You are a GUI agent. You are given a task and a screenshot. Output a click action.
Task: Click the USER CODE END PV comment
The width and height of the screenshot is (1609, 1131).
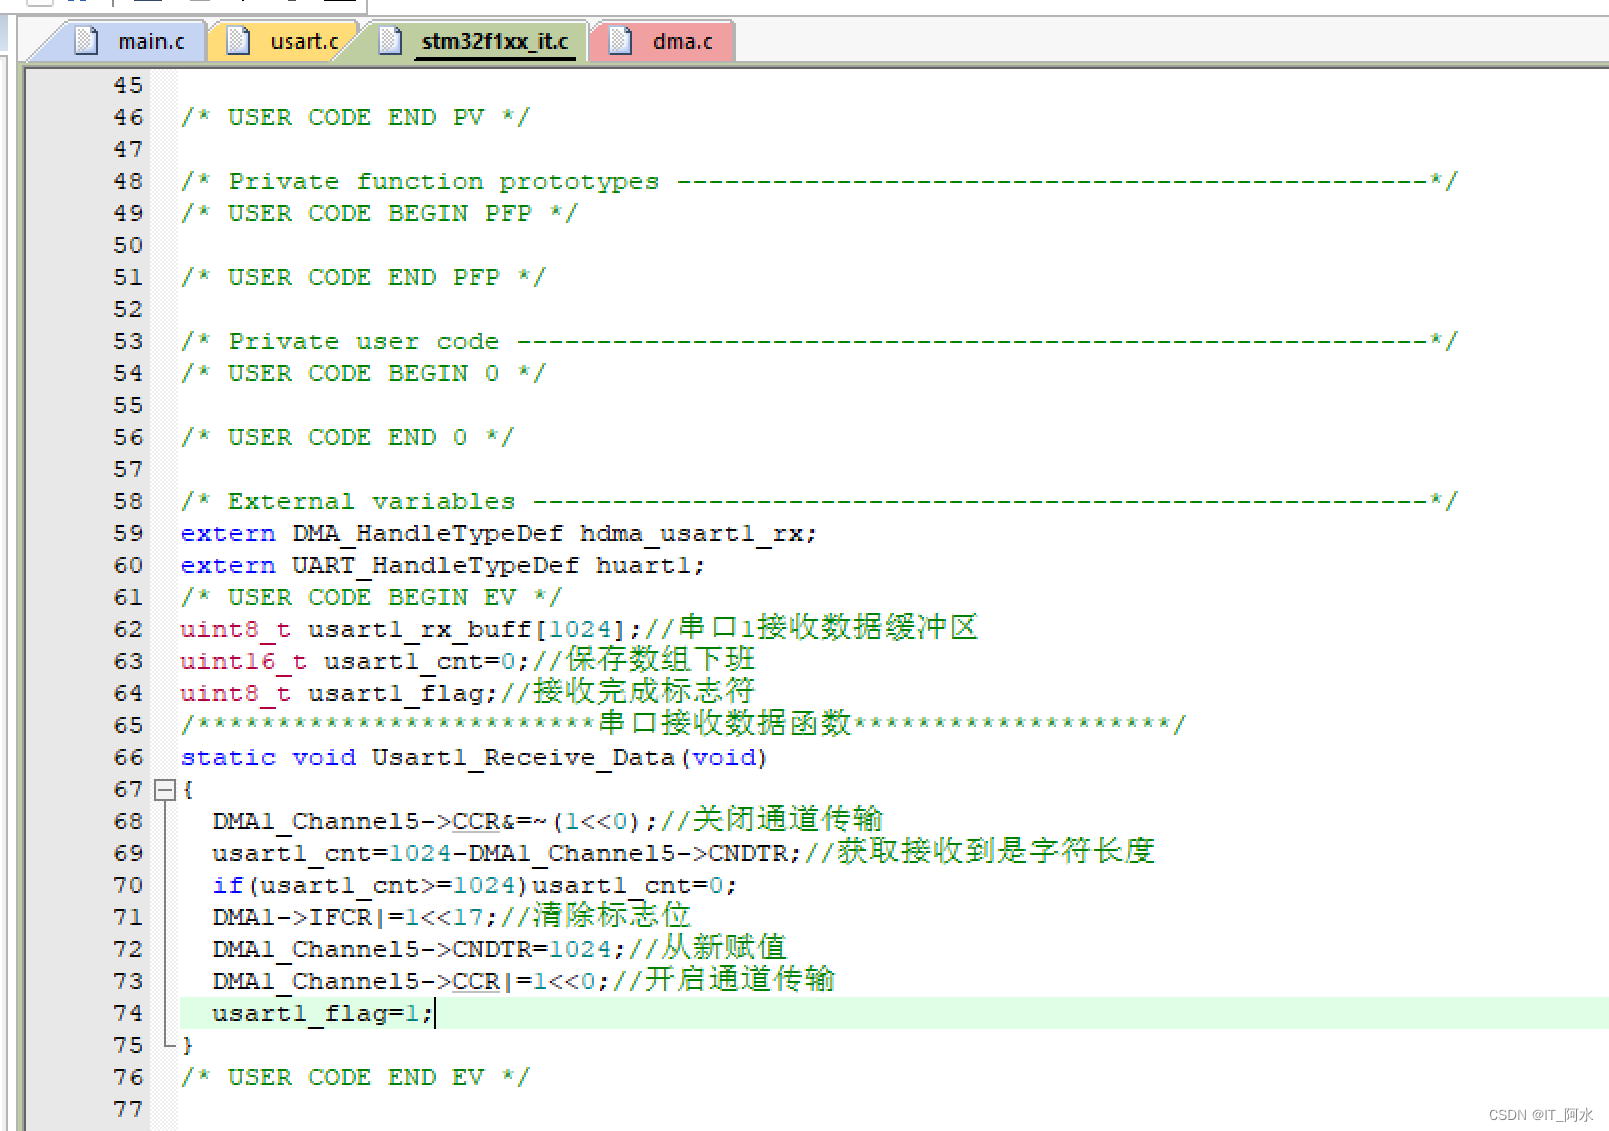pos(355,117)
